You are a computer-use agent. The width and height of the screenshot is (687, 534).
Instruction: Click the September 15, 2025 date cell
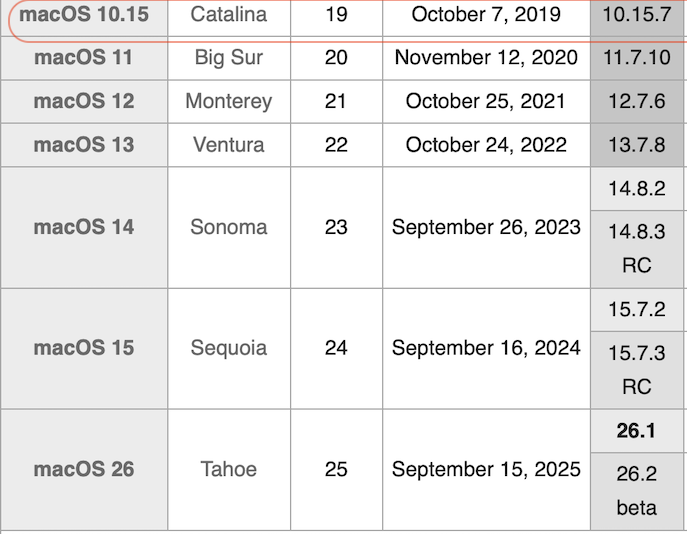(486, 470)
